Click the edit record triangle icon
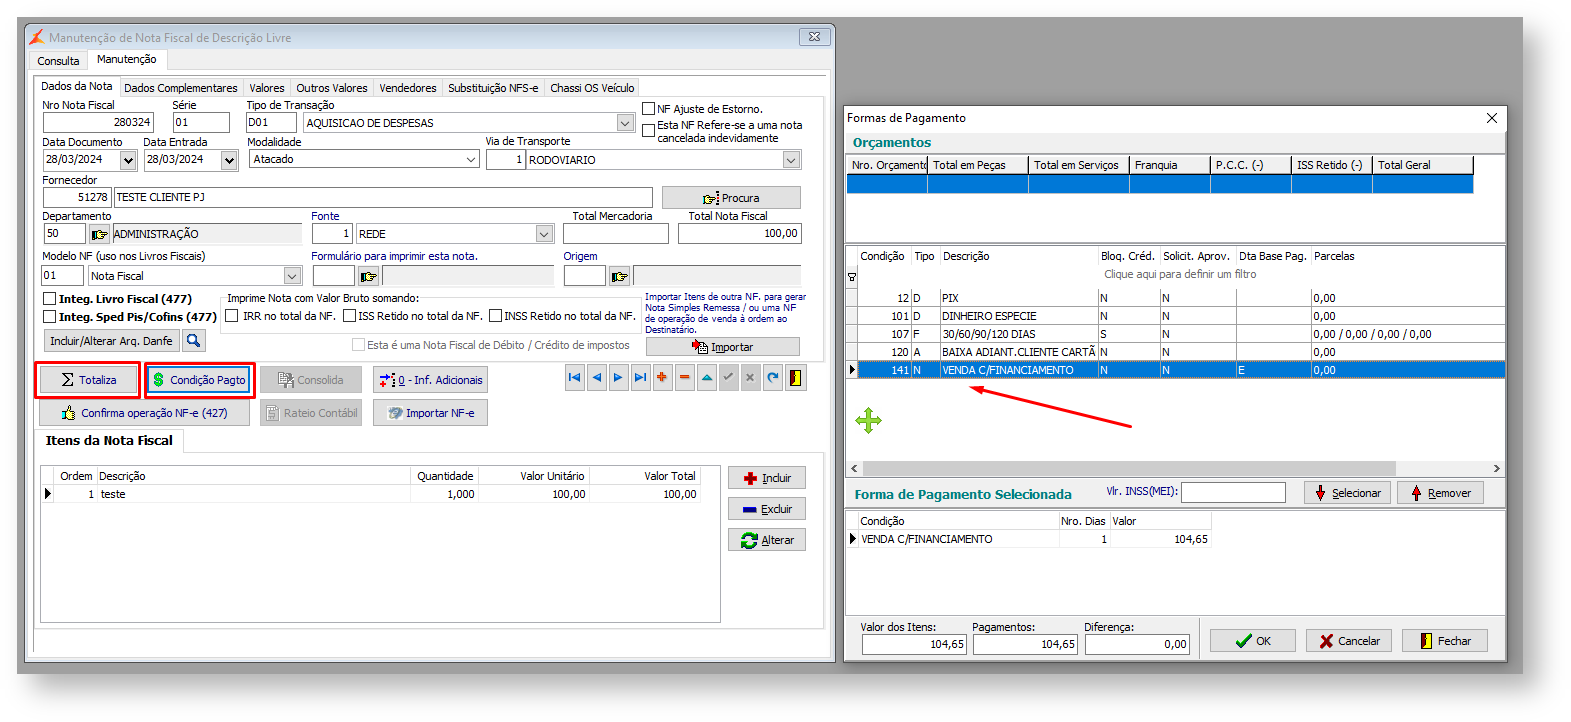Image resolution: width=1571 pixels, height=722 pixels. tap(706, 378)
